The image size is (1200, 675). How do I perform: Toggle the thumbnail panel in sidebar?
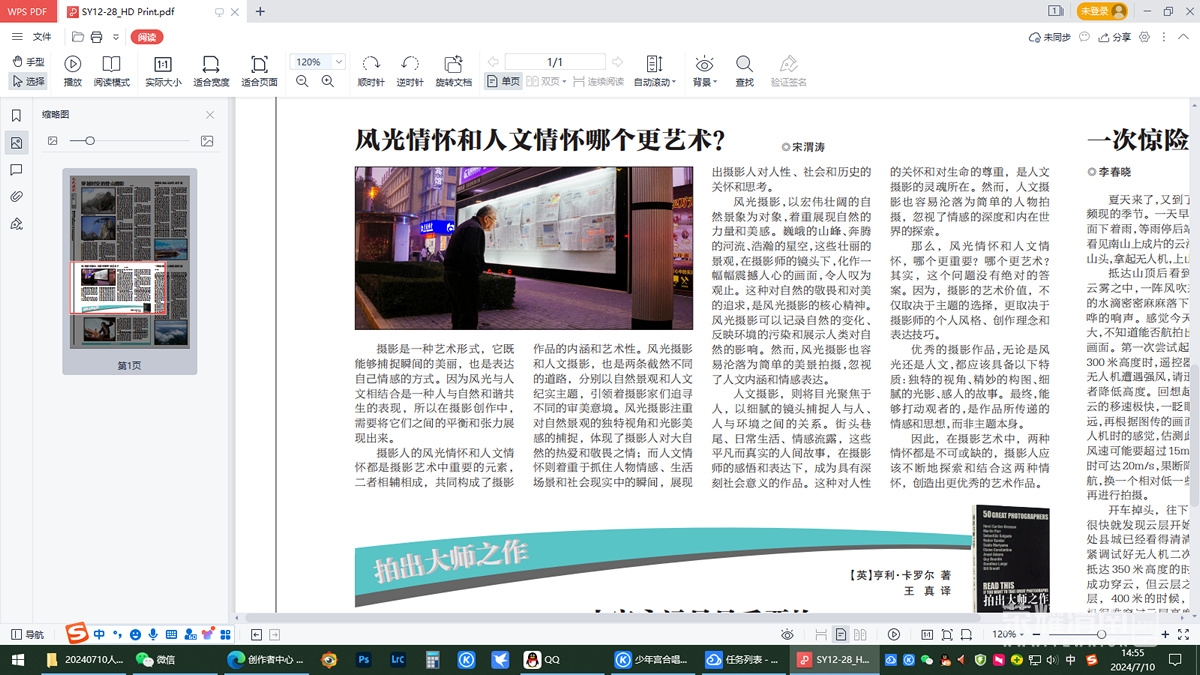click(x=16, y=143)
